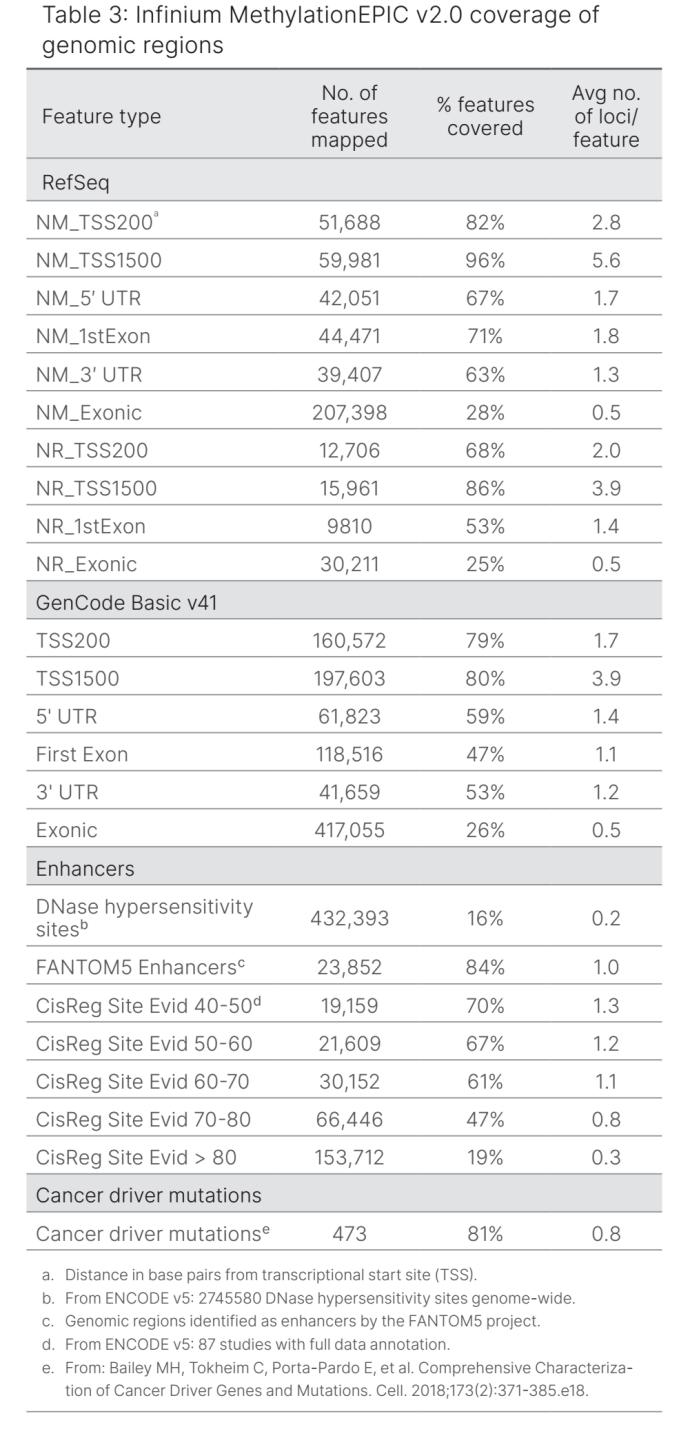Click the 'Feature type' column header
Screen dimensions: 690x1429
pos(101,117)
